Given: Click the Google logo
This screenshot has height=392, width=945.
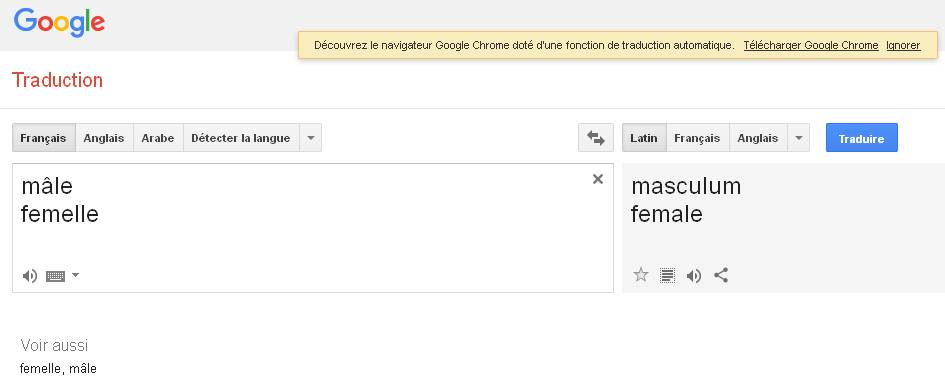Looking at the screenshot, I should [x=59, y=23].
